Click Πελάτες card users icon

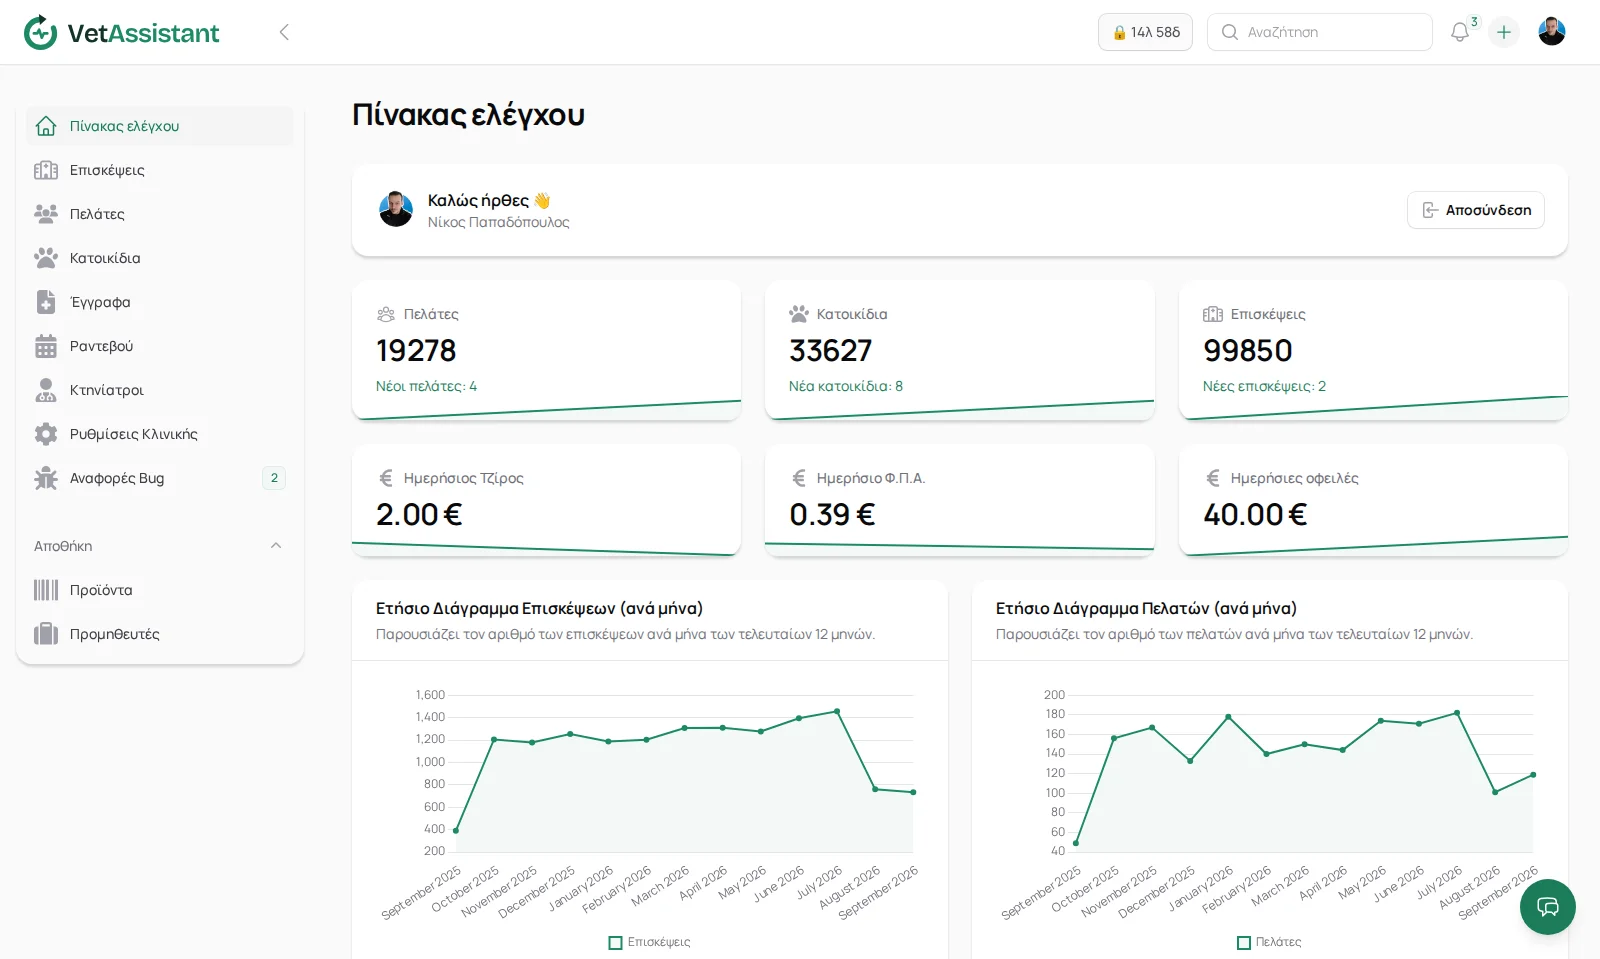[386, 314]
